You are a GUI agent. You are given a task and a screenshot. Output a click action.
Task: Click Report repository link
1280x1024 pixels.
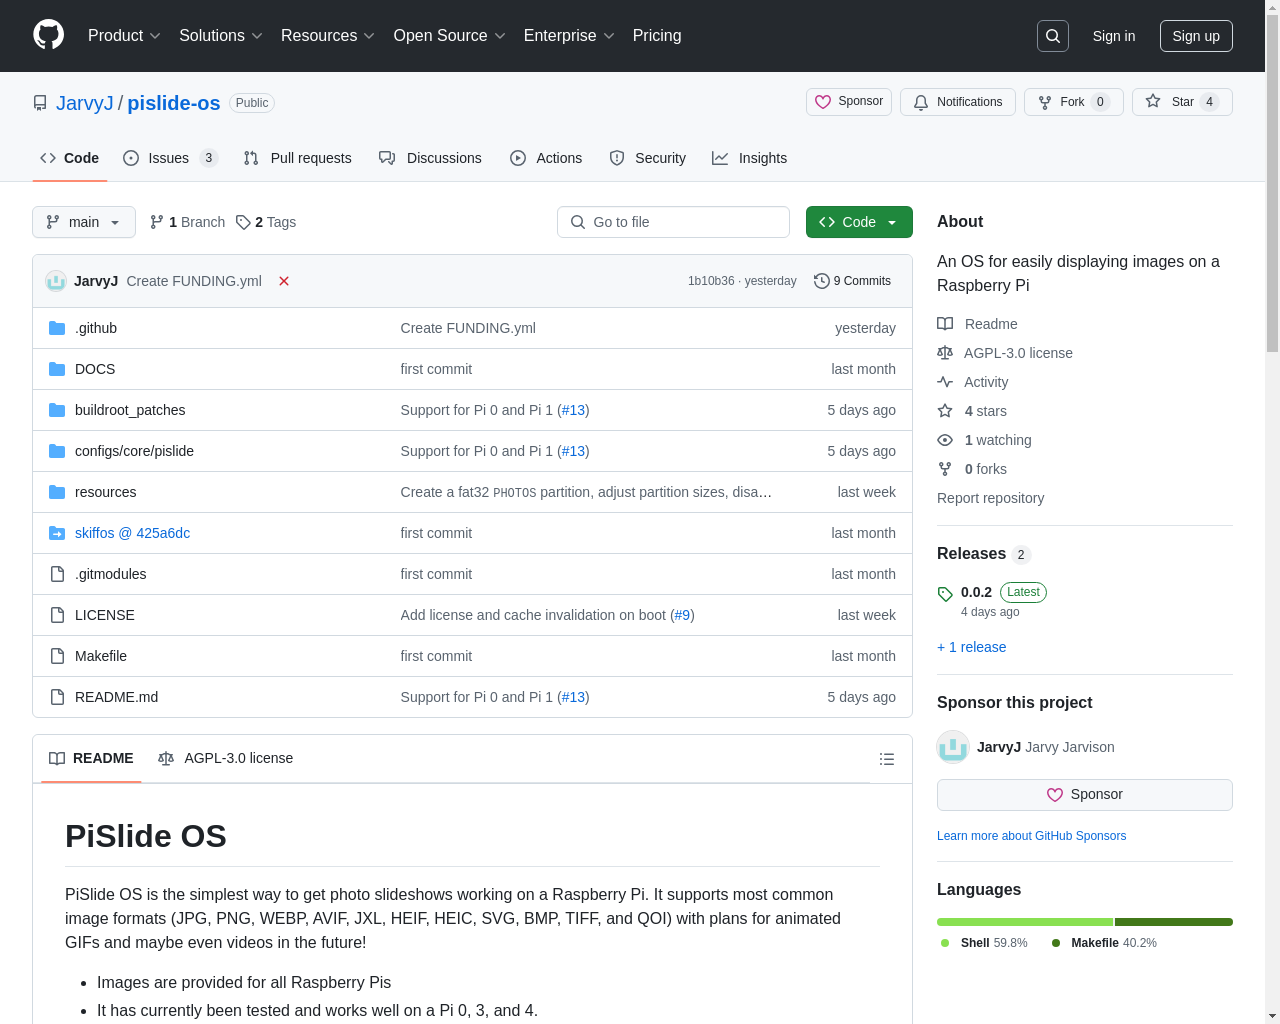990,498
